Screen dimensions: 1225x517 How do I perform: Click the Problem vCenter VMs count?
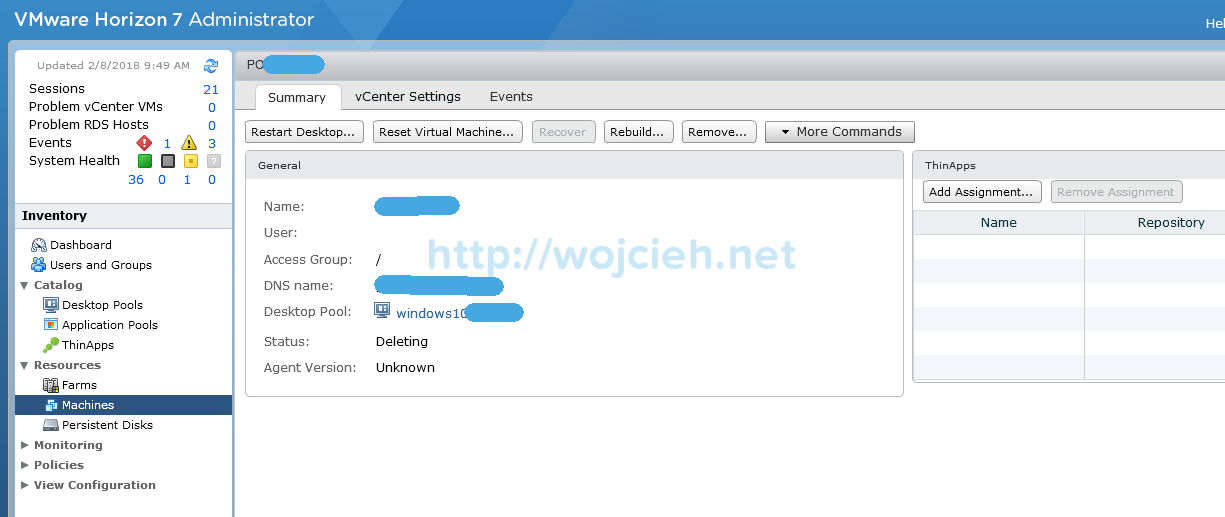coord(212,107)
